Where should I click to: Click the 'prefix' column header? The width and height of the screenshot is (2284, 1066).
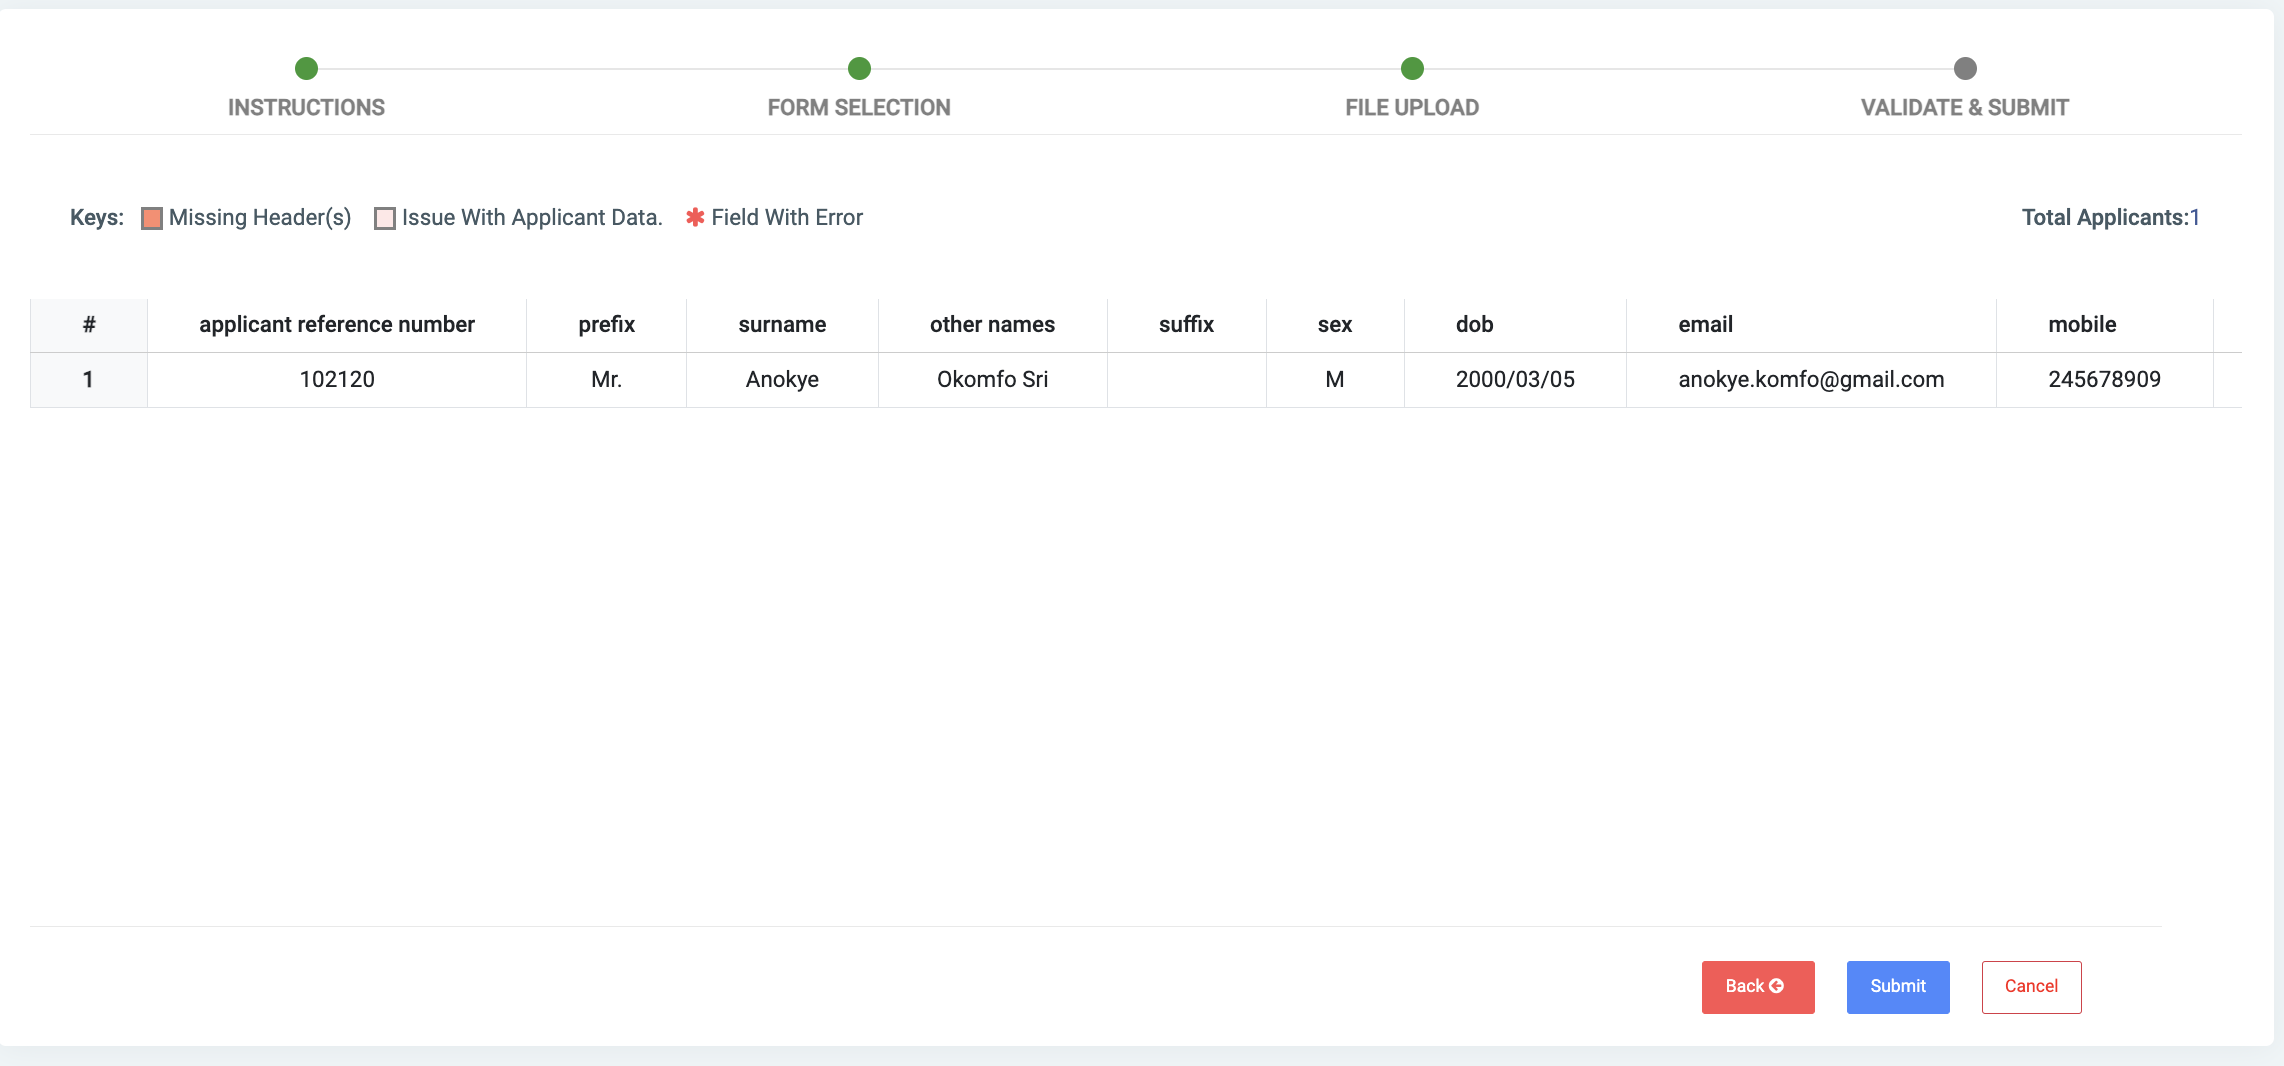point(607,325)
